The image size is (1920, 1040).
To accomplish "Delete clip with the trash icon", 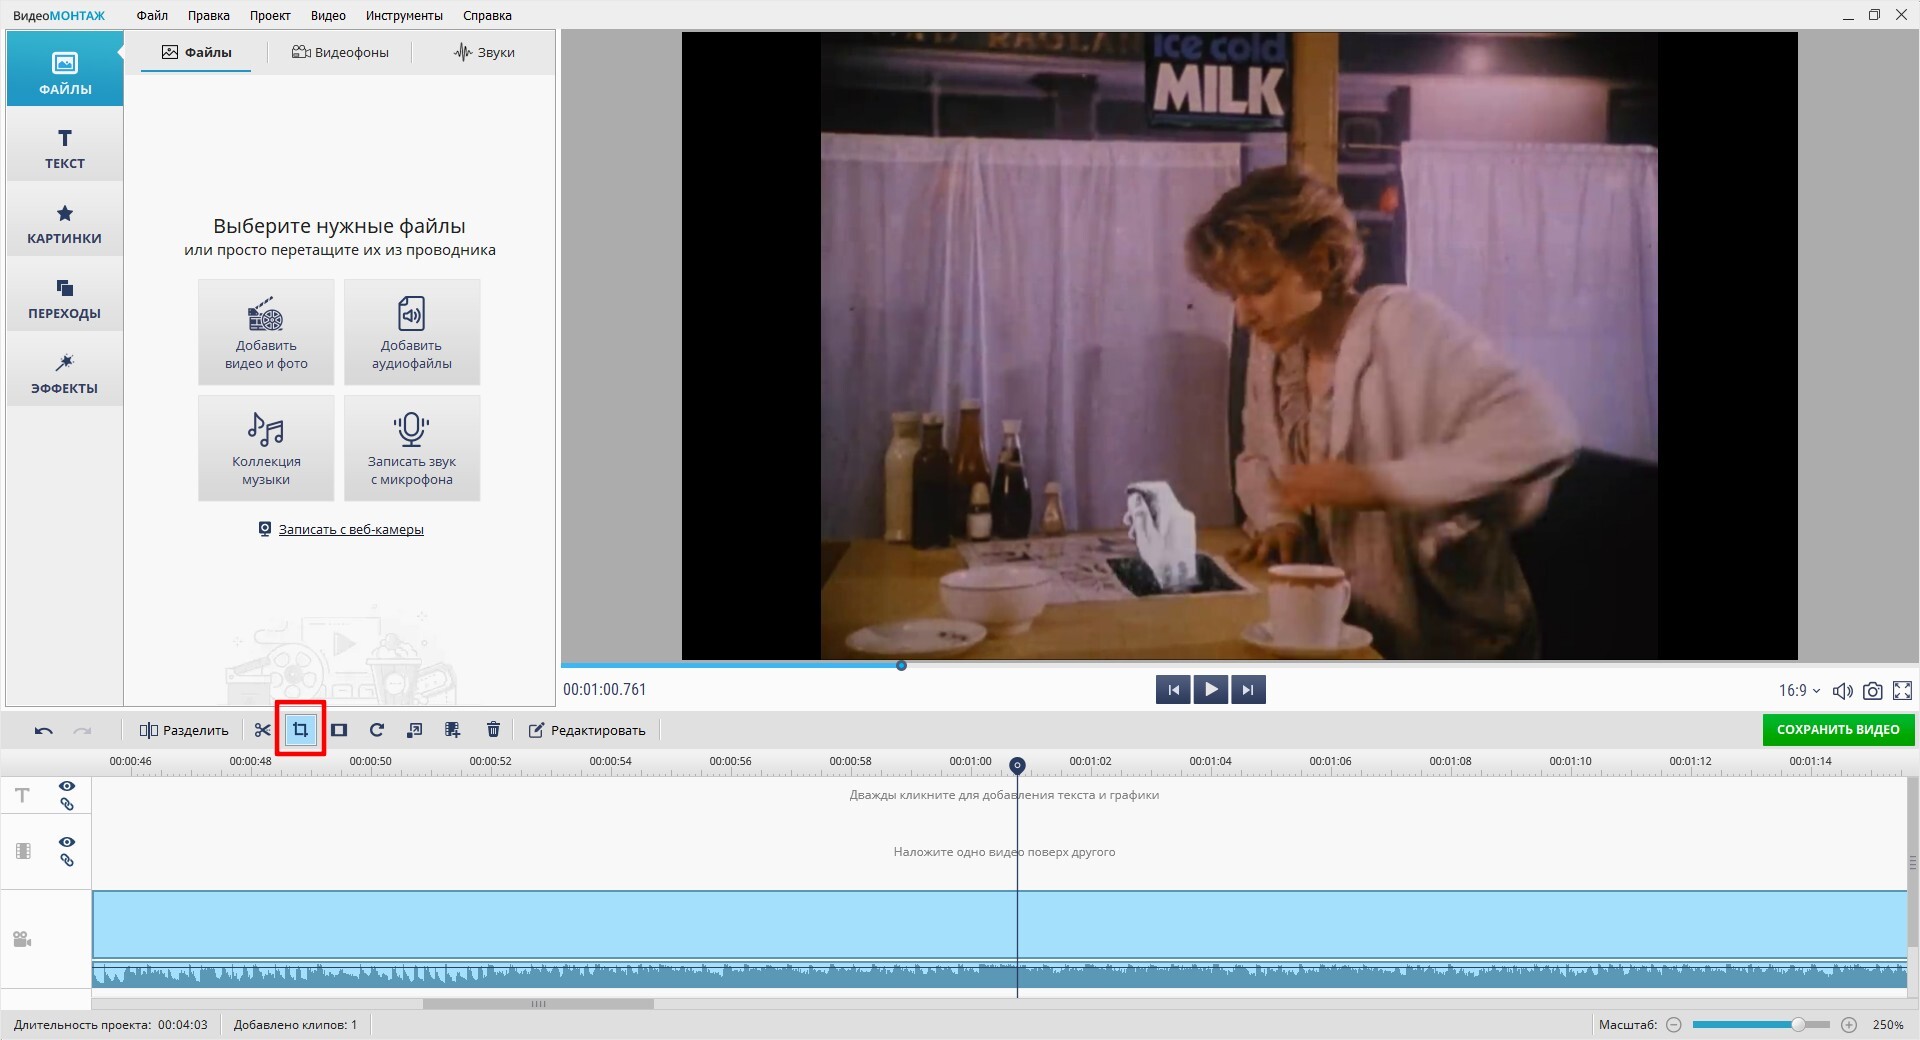I will [493, 730].
